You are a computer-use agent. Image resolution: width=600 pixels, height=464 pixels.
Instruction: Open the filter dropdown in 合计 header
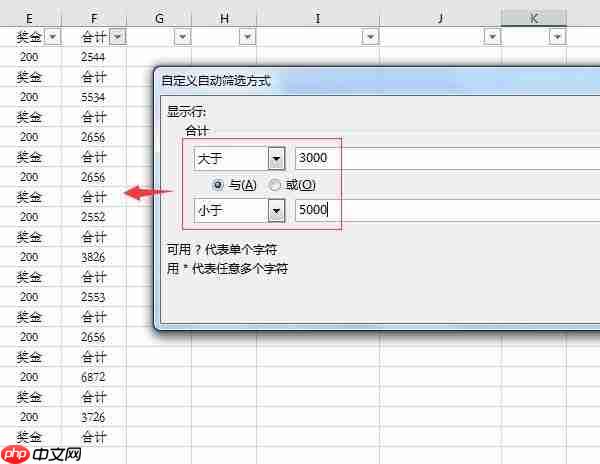tap(118, 37)
